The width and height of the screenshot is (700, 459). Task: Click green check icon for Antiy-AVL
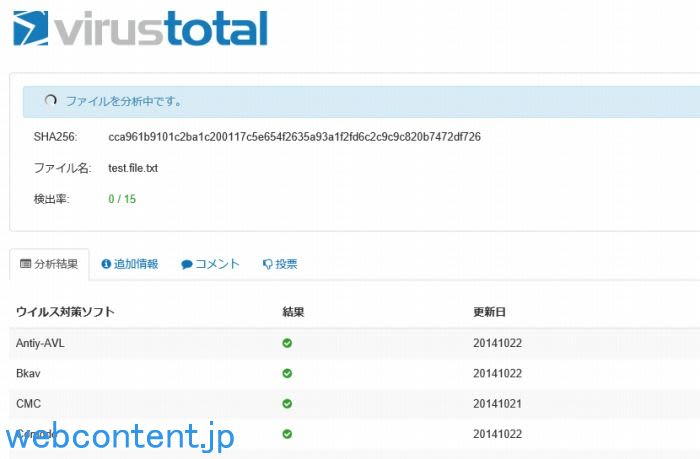click(x=287, y=343)
